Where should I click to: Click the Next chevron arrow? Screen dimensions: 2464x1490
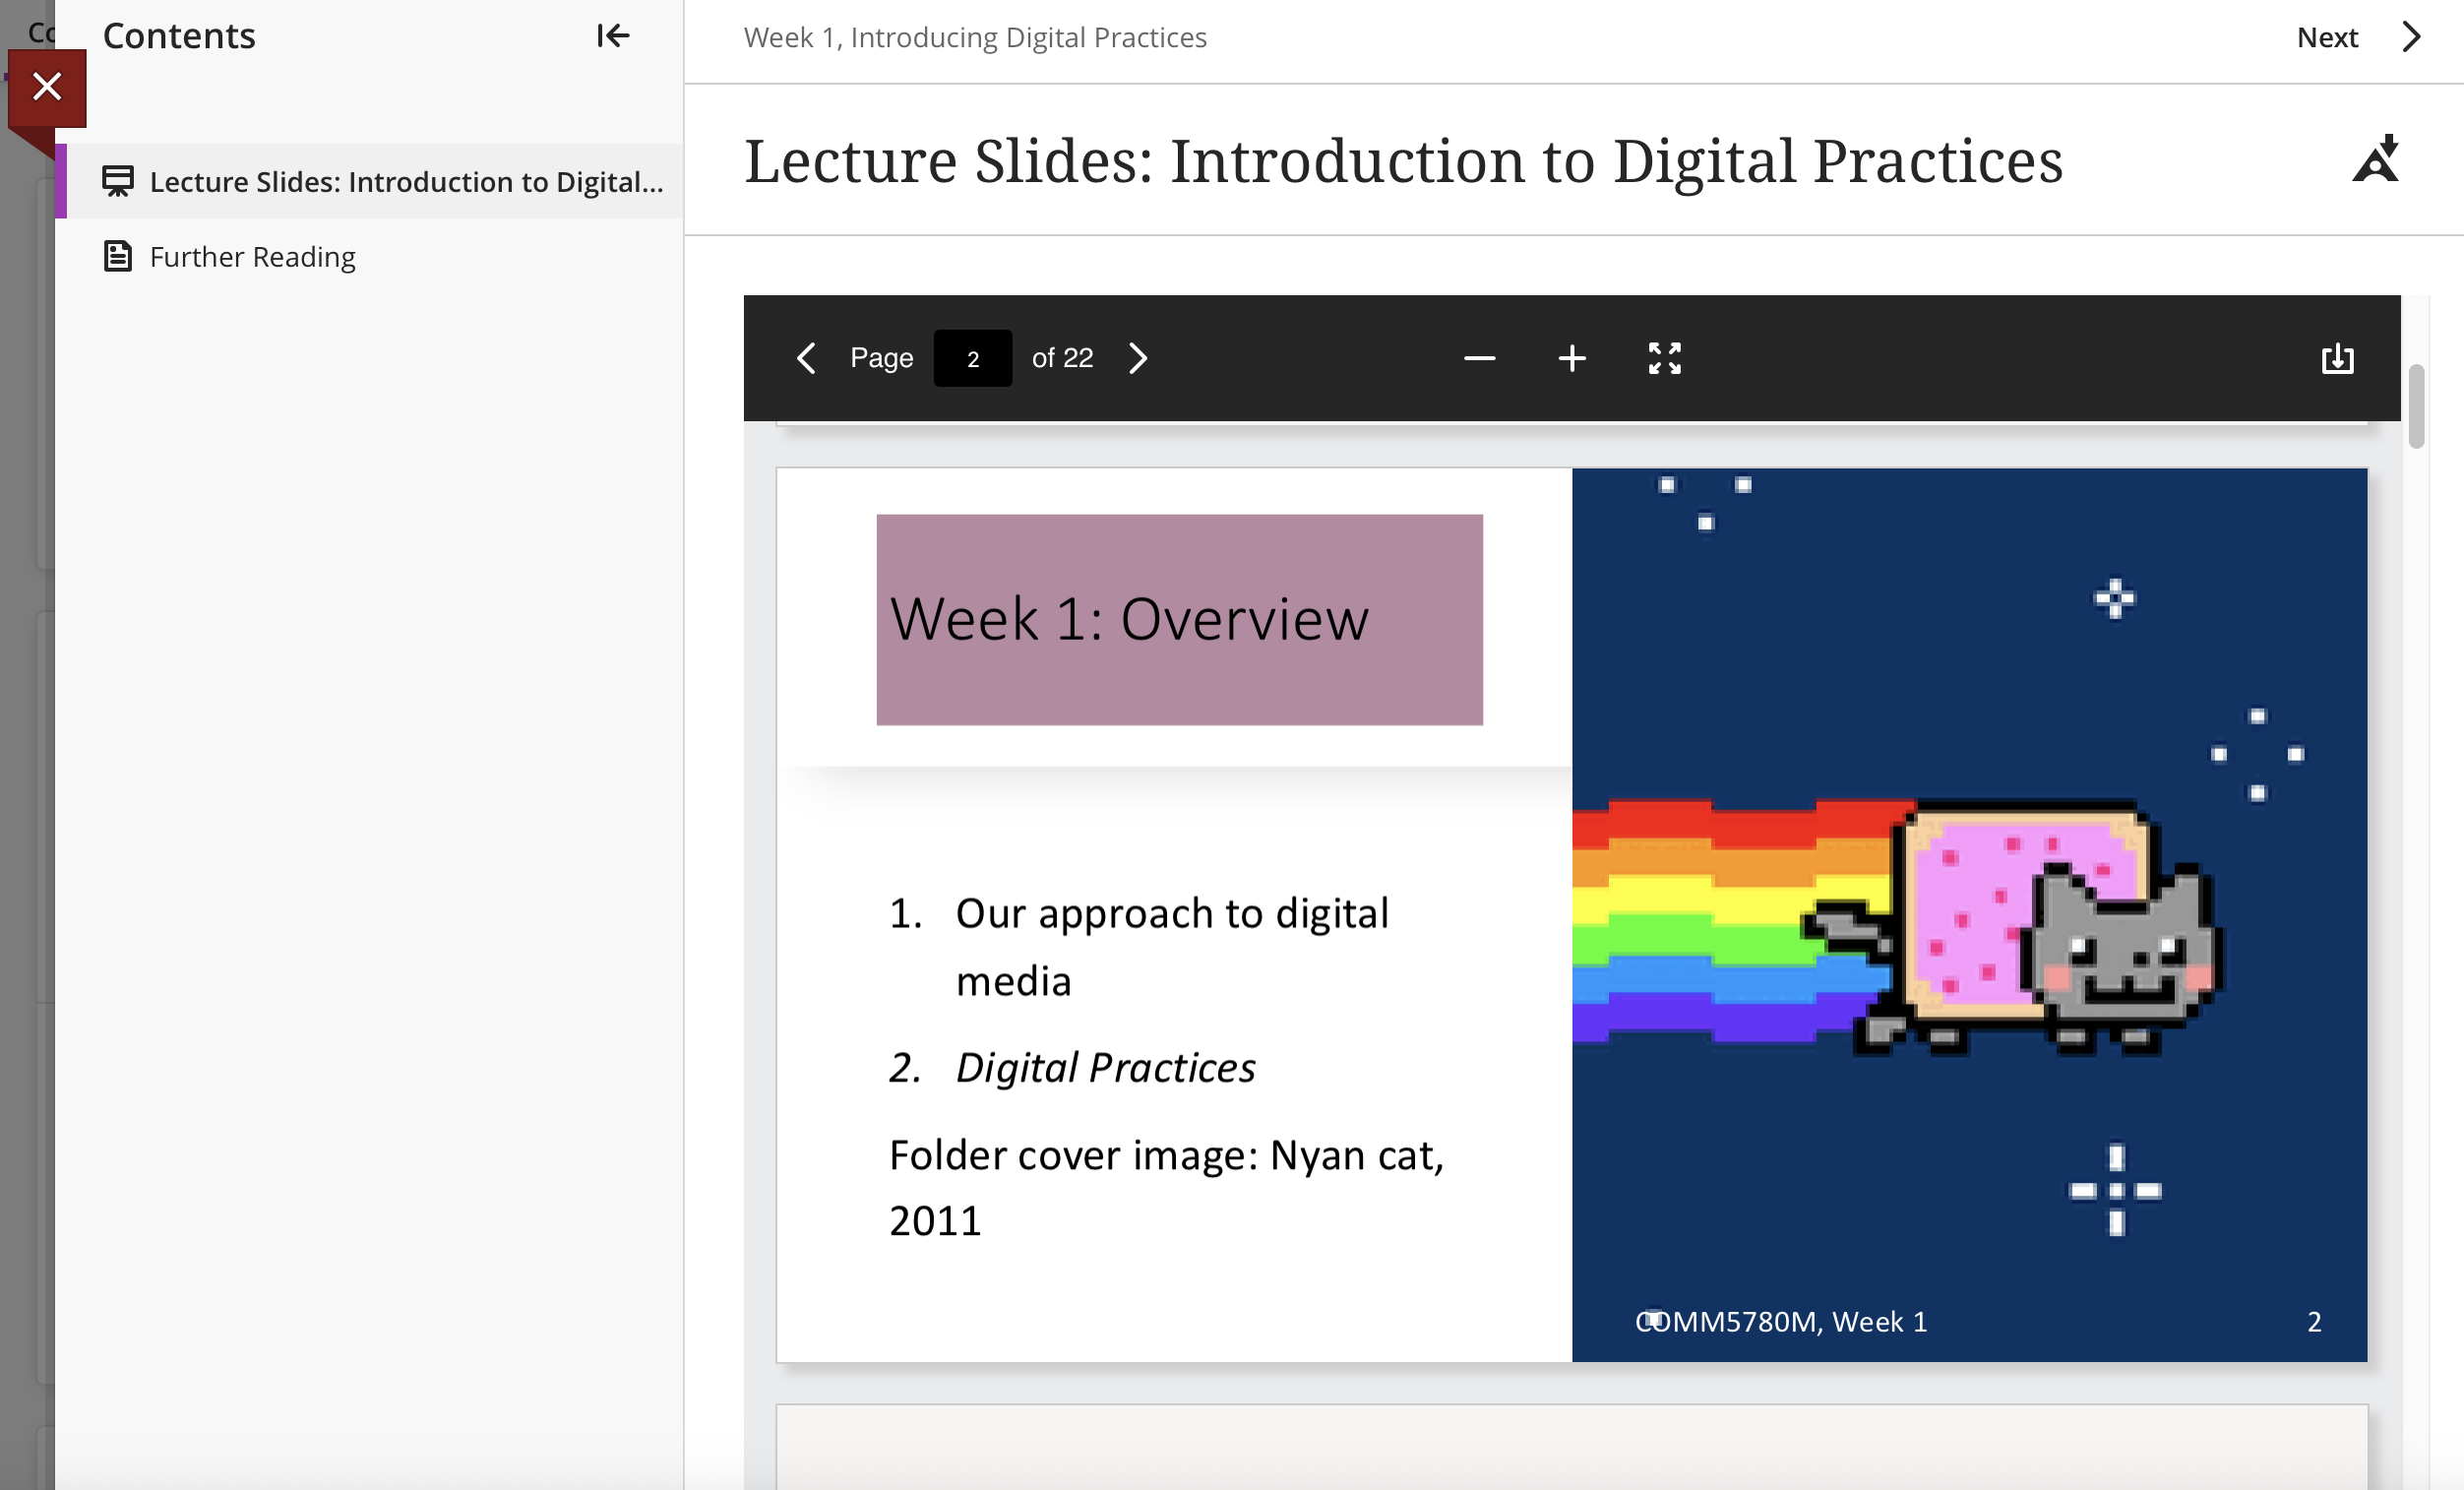point(2412,37)
